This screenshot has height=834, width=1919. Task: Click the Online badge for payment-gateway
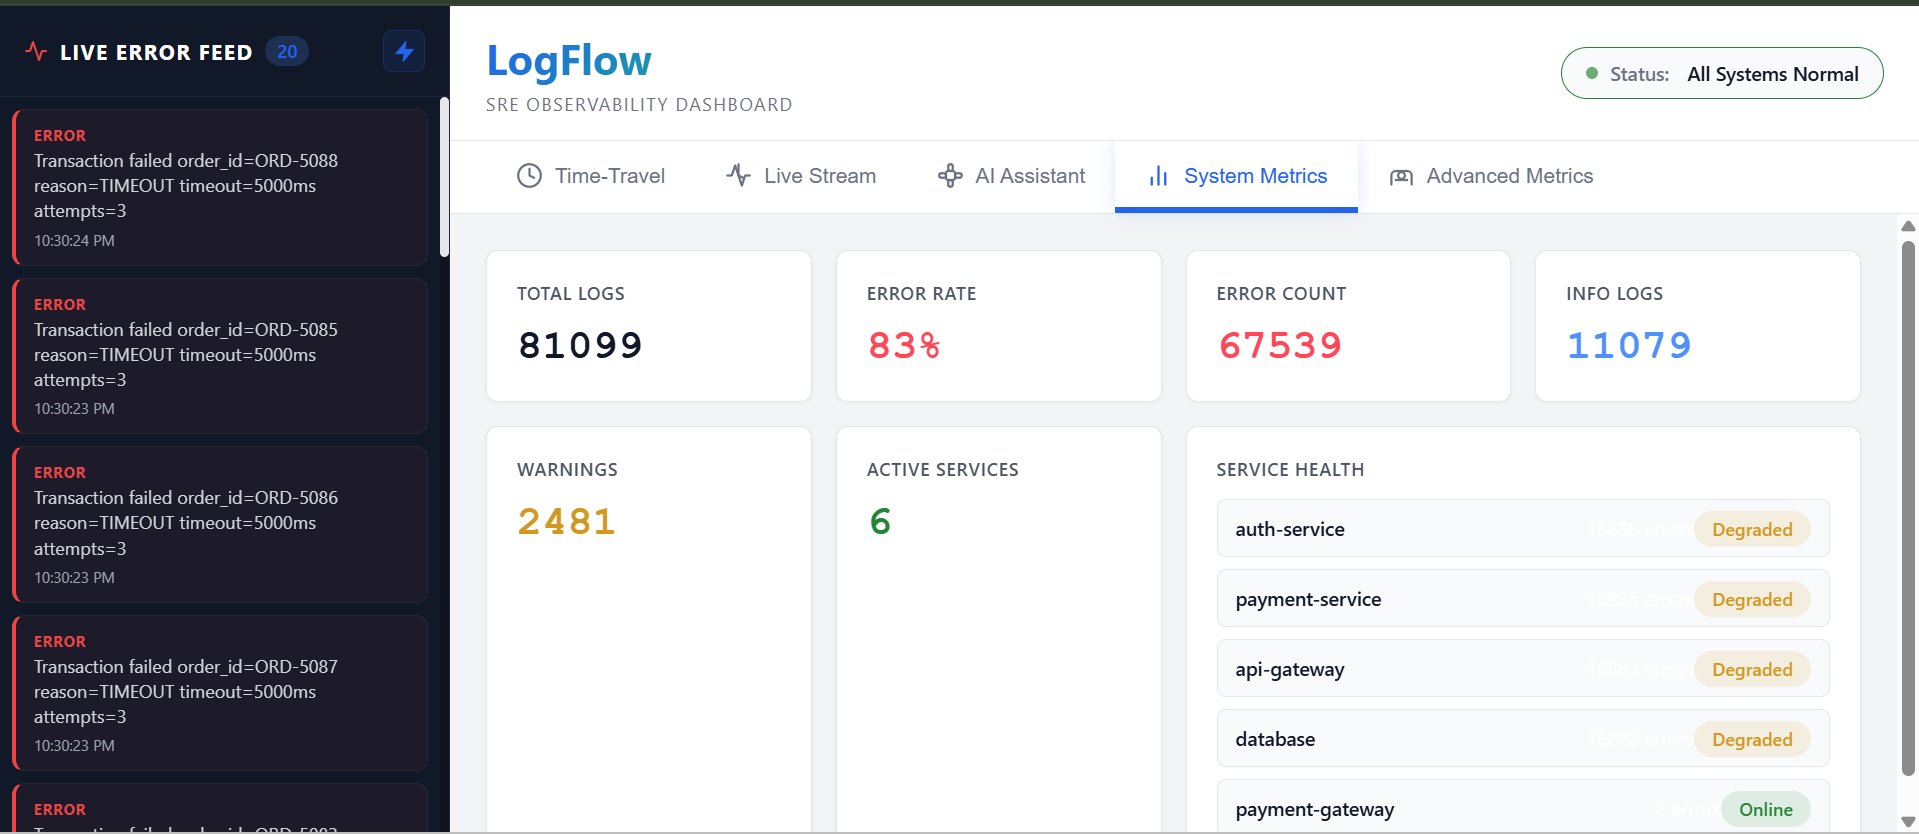pos(1765,809)
